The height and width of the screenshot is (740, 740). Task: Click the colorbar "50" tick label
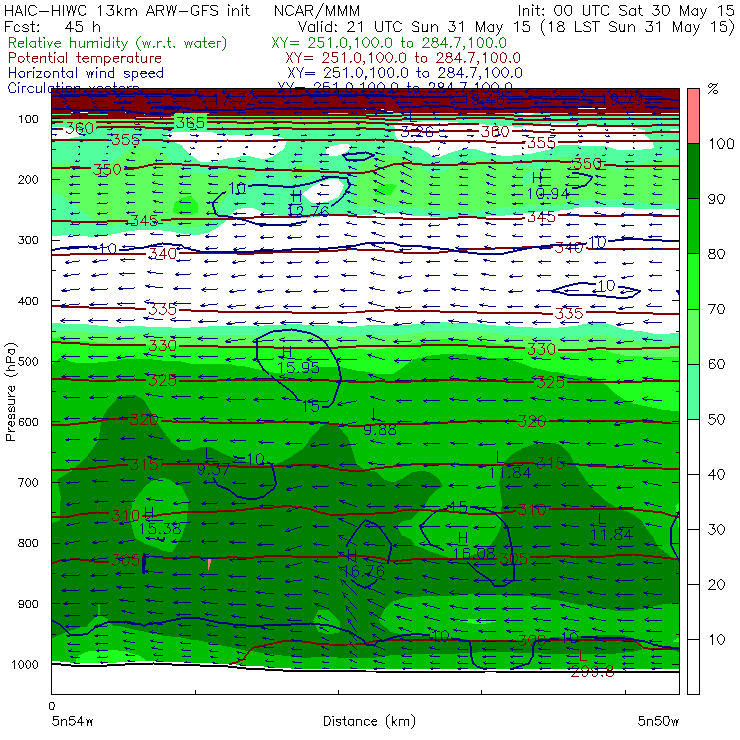click(717, 419)
